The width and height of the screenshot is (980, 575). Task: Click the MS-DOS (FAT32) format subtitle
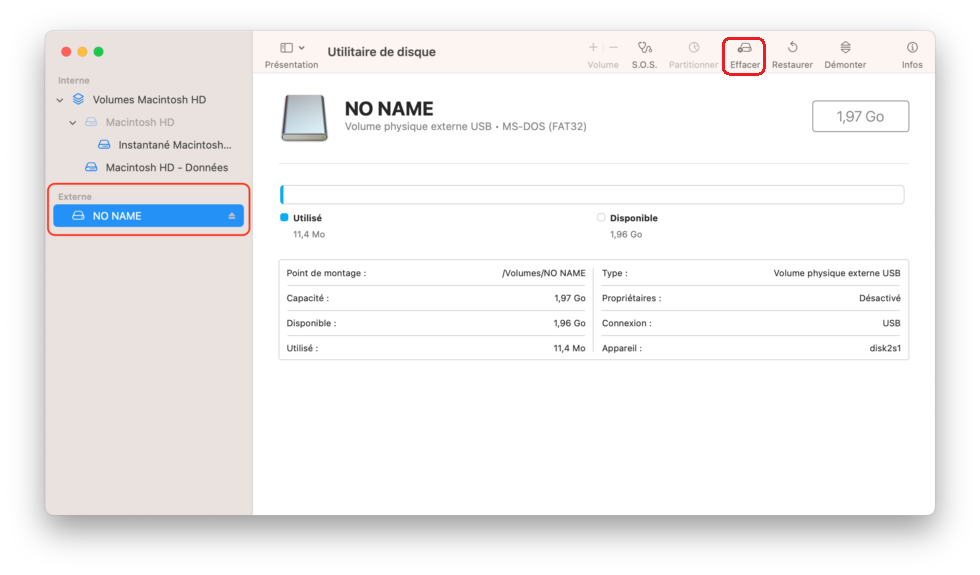544,126
